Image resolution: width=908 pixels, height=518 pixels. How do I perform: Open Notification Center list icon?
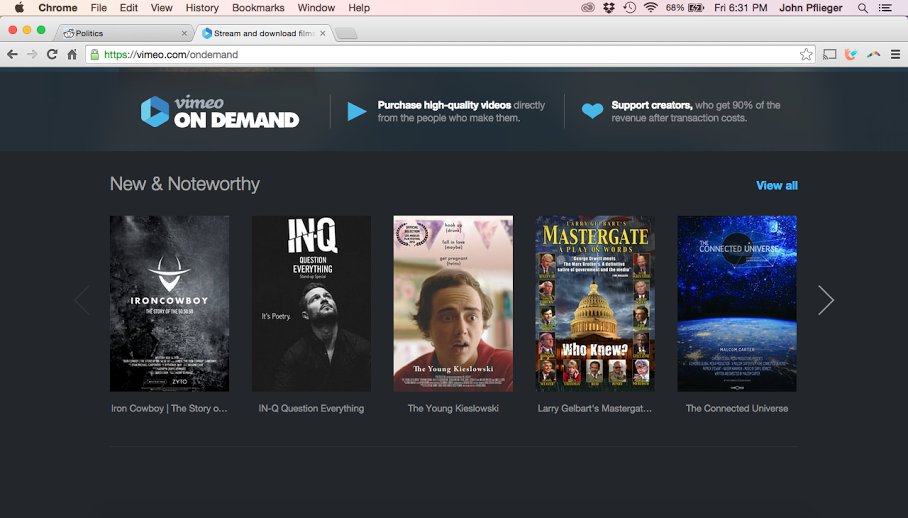[885, 8]
